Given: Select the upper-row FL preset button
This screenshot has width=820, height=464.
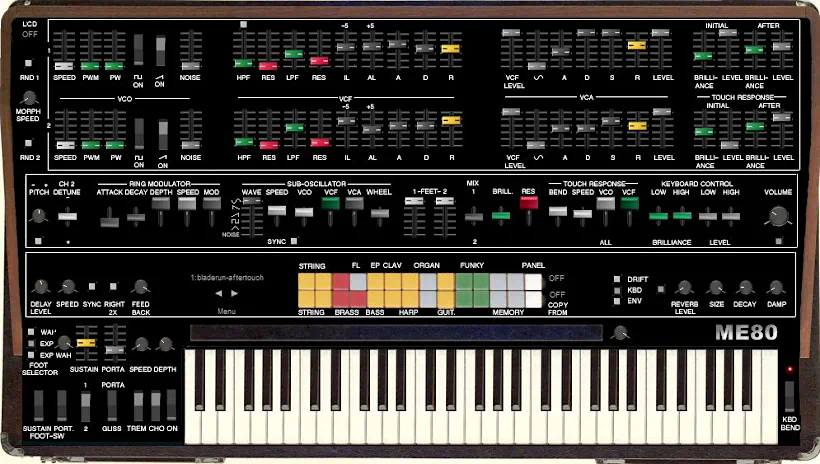Looking at the screenshot, I should [x=358, y=281].
